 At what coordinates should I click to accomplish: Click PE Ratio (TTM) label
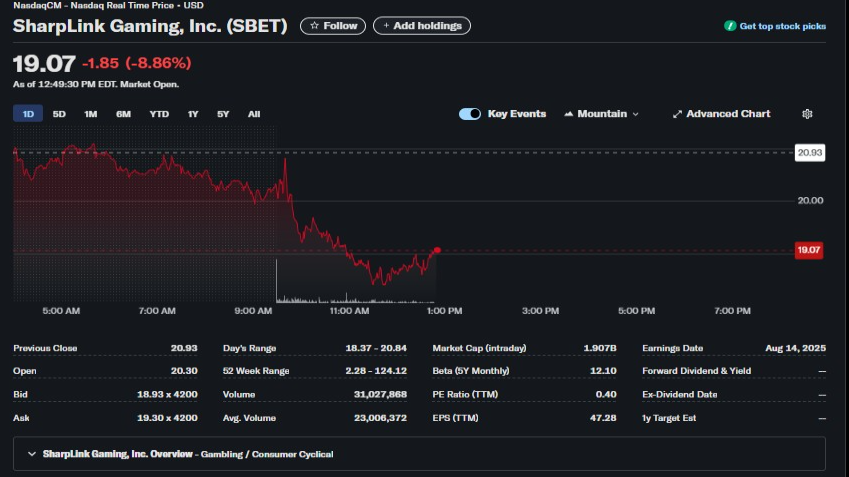pos(465,394)
